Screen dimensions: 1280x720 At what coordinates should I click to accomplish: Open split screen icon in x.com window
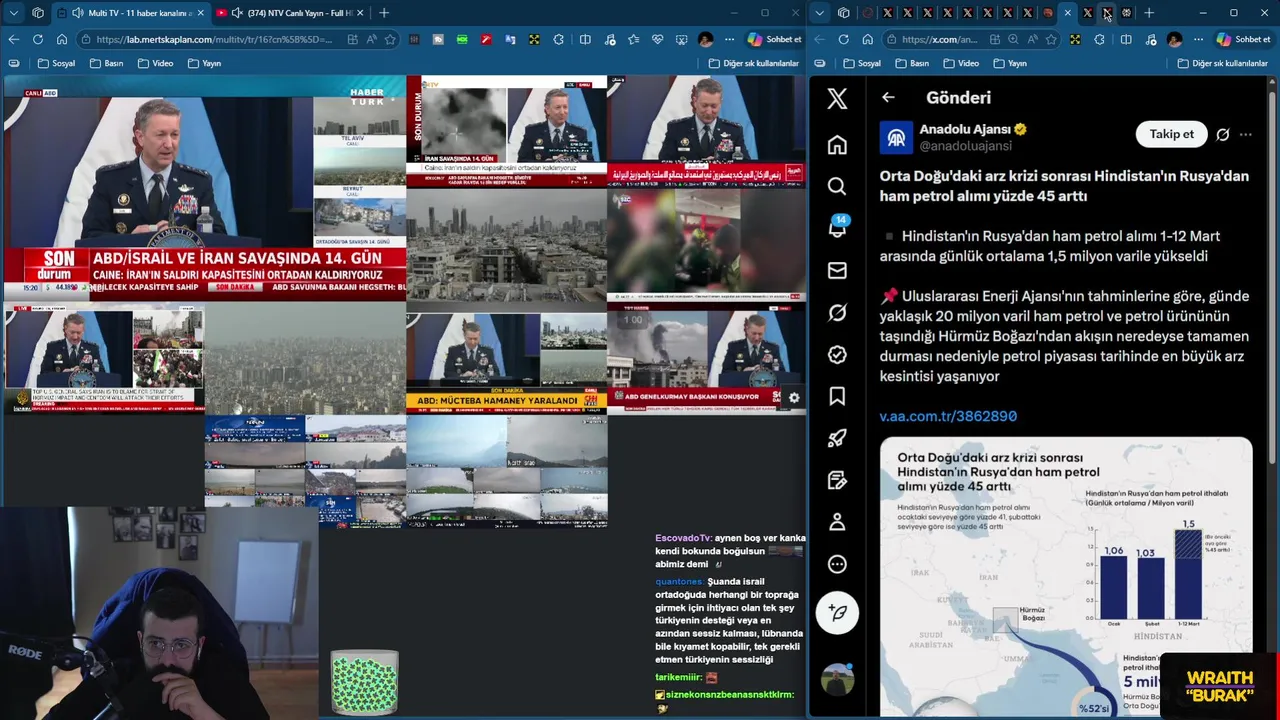coord(1126,39)
